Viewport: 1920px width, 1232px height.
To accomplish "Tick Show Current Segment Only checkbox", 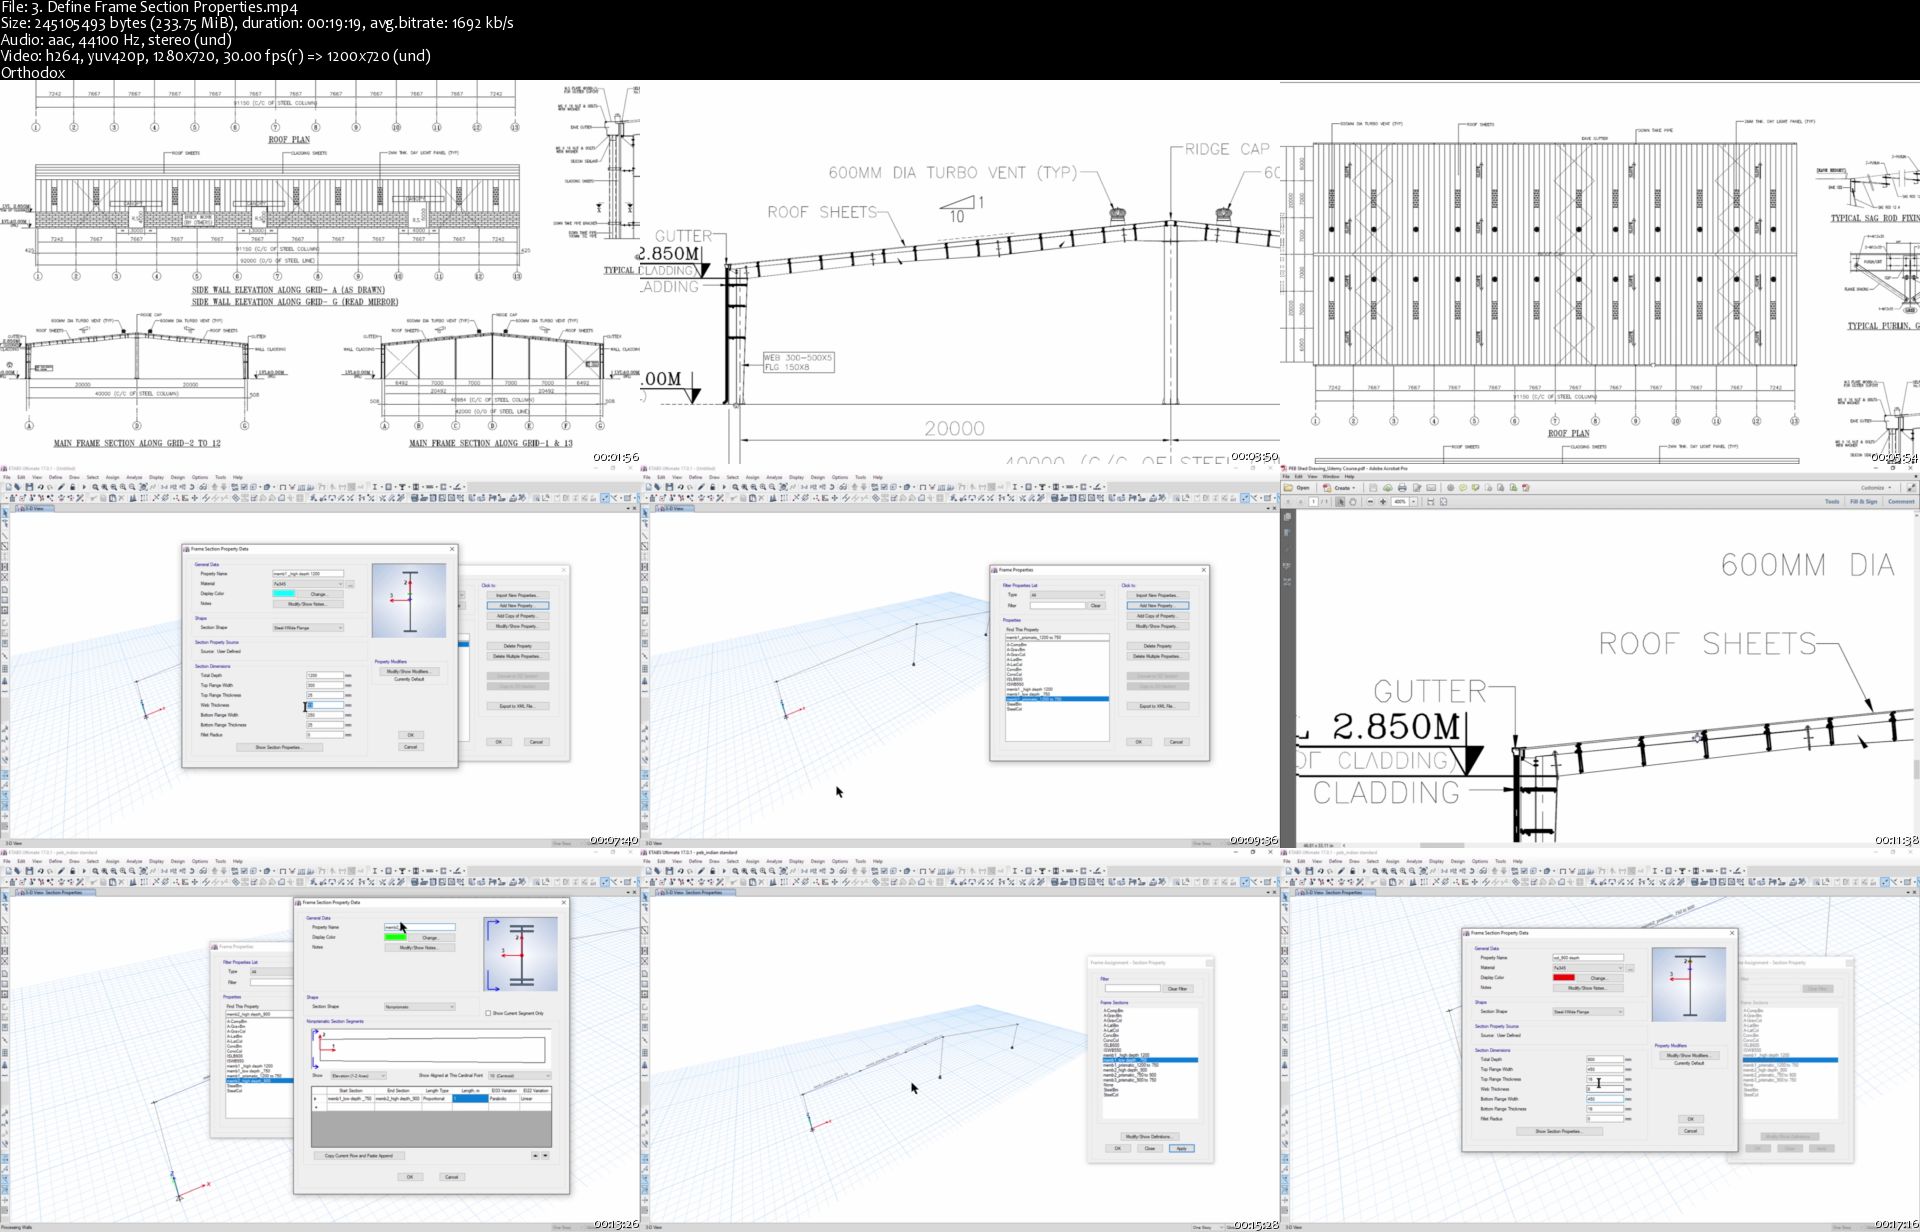I will pyautogui.click(x=488, y=1013).
